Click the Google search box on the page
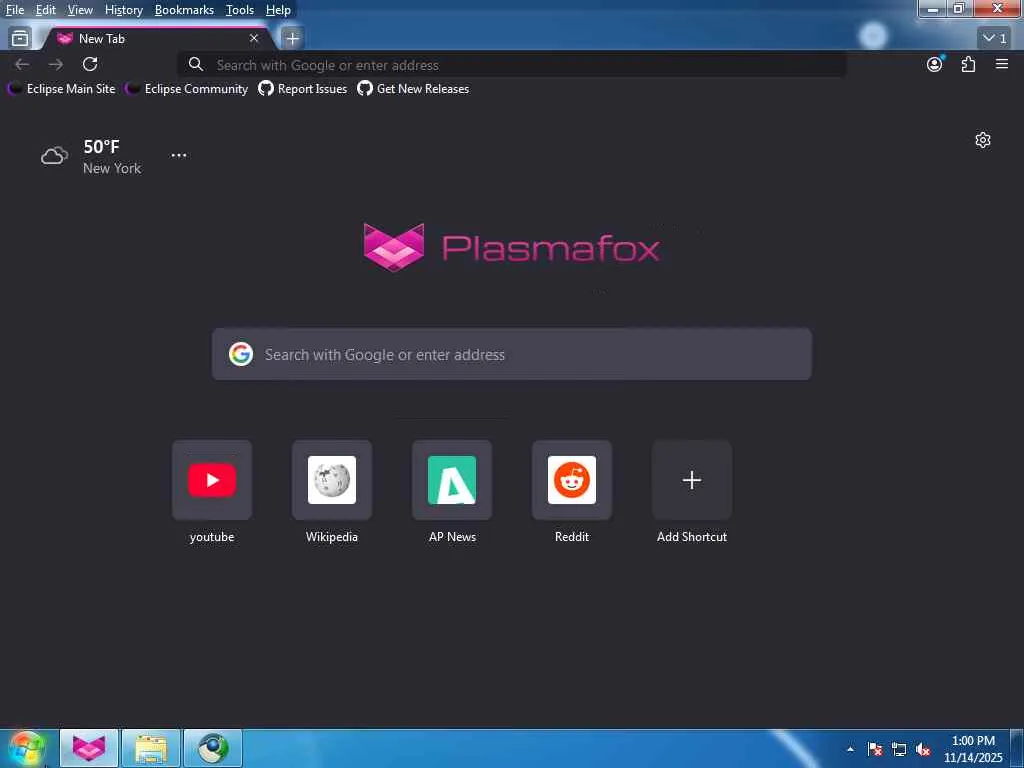The height and width of the screenshot is (768, 1024). pos(511,355)
